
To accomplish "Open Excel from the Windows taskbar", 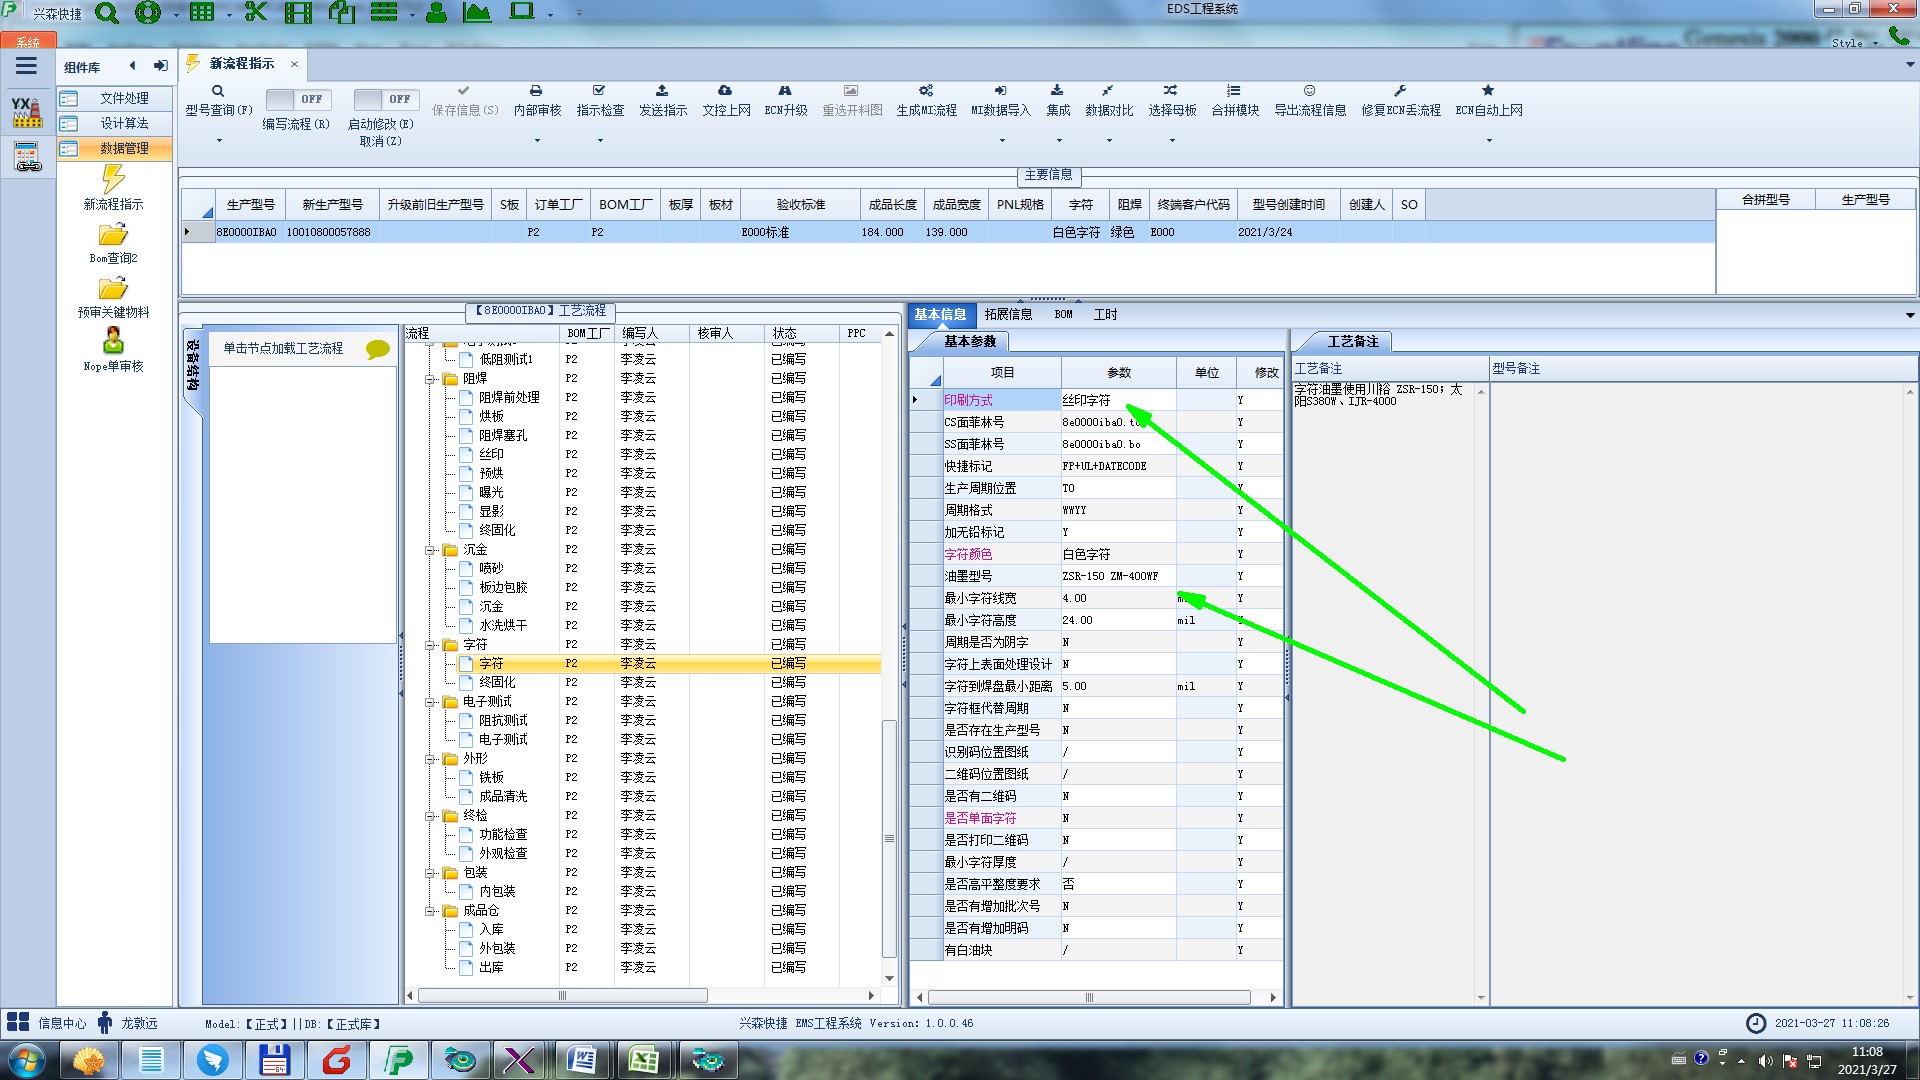I will [x=643, y=1060].
